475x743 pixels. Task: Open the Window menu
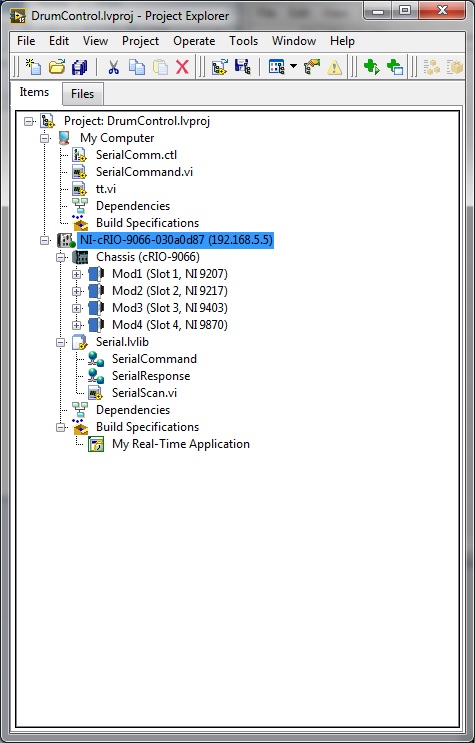pos(294,41)
